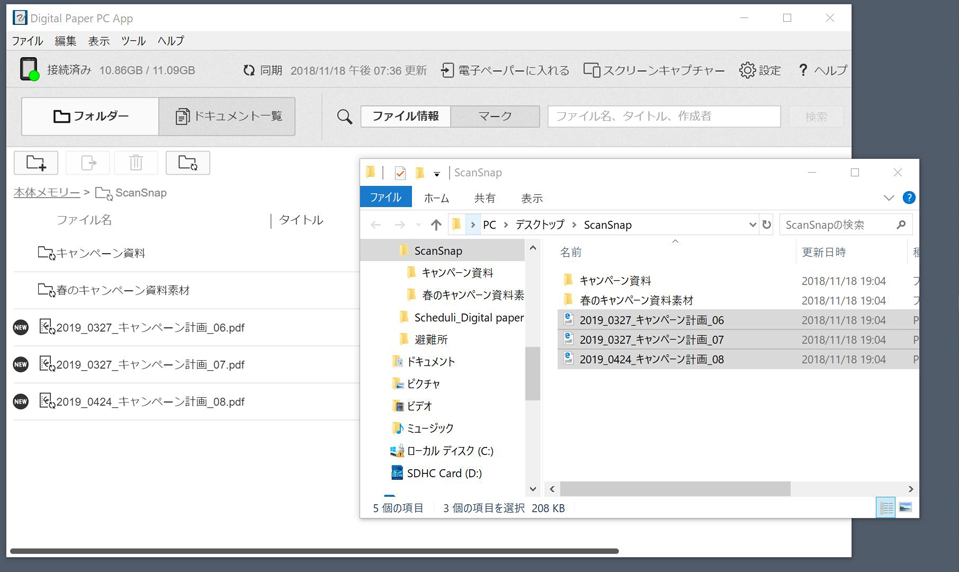Image resolution: width=959 pixels, height=572 pixels.
Task: Switch to フォルダー view tab
Action: (90, 116)
